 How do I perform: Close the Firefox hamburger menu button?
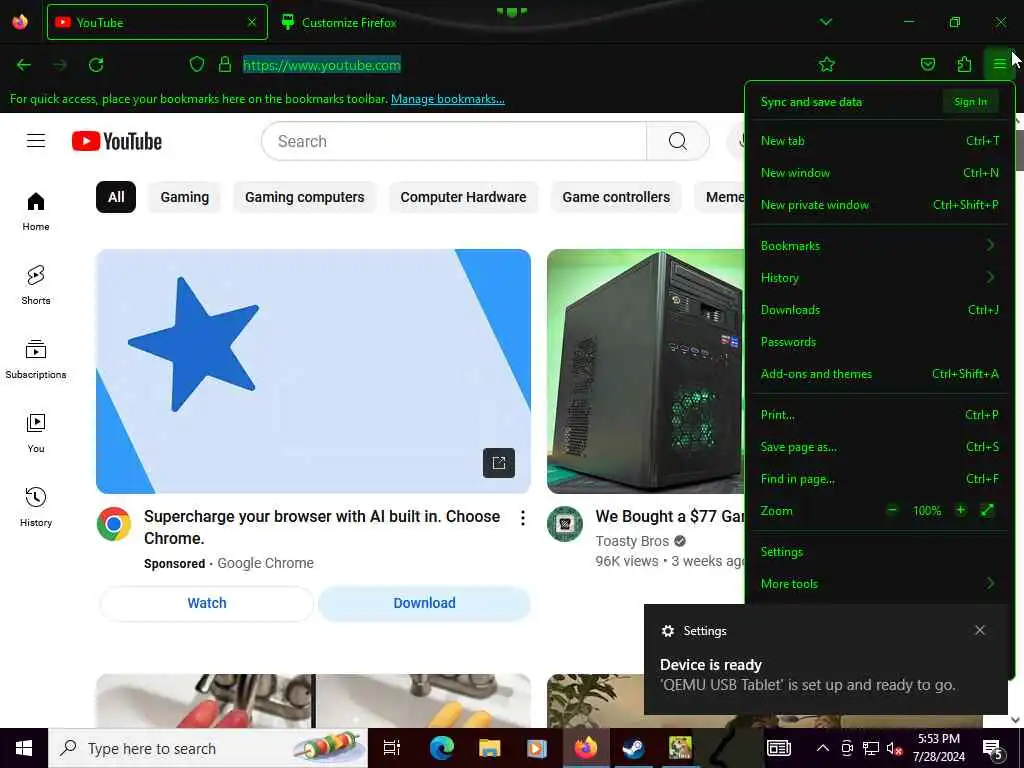point(999,64)
